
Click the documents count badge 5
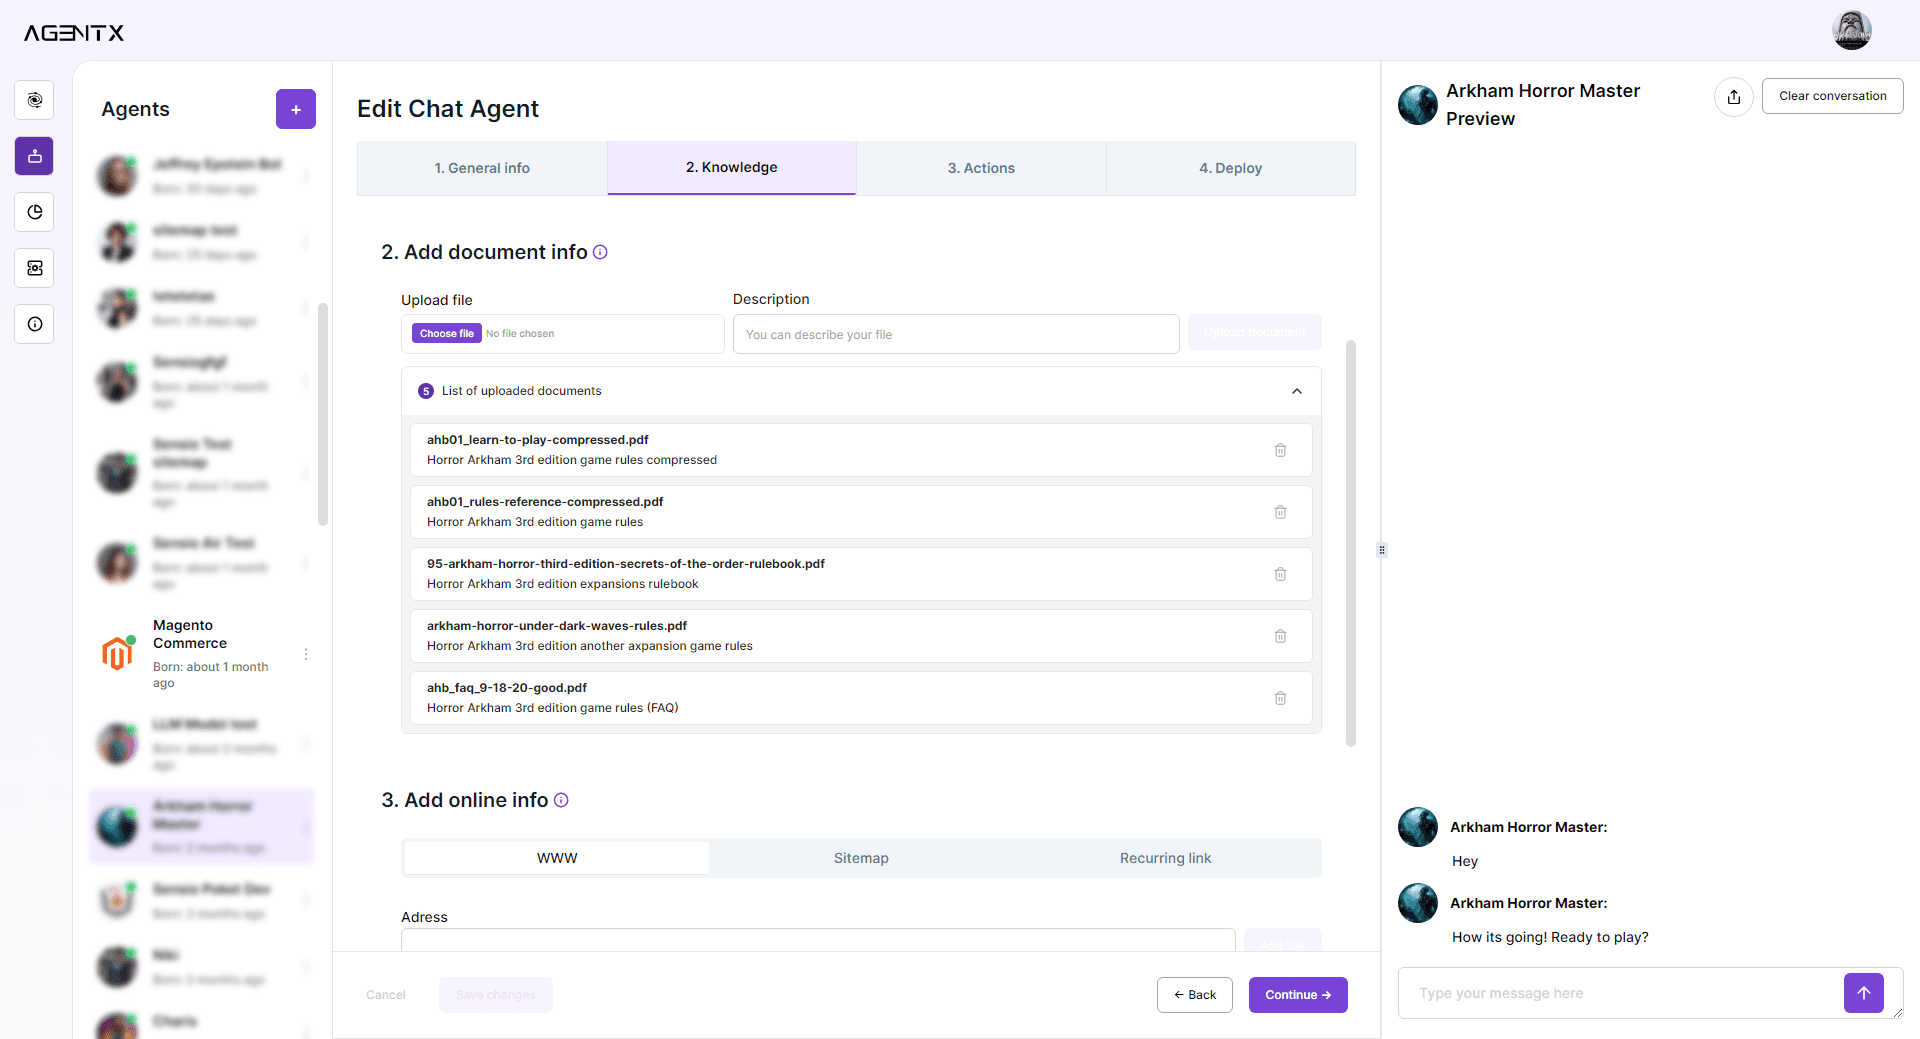pyautogui.click(x=426, y=391)
